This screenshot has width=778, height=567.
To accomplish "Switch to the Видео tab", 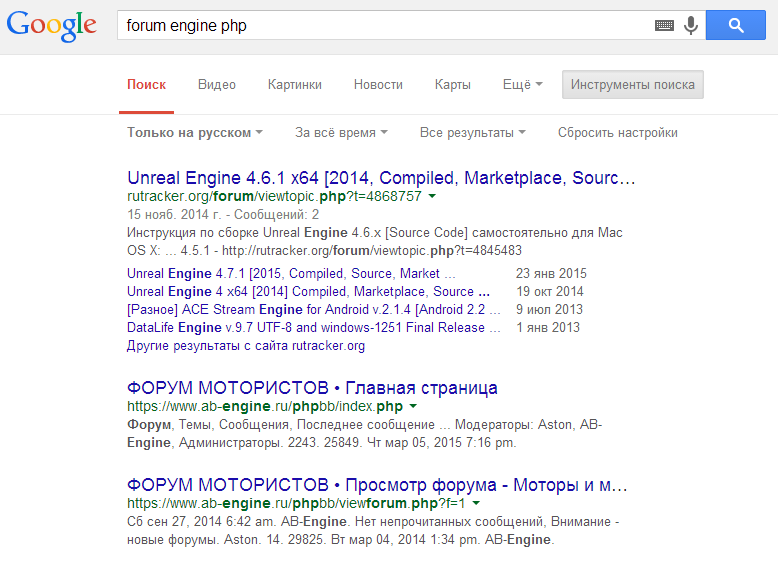I will click(x=217, y=85).
